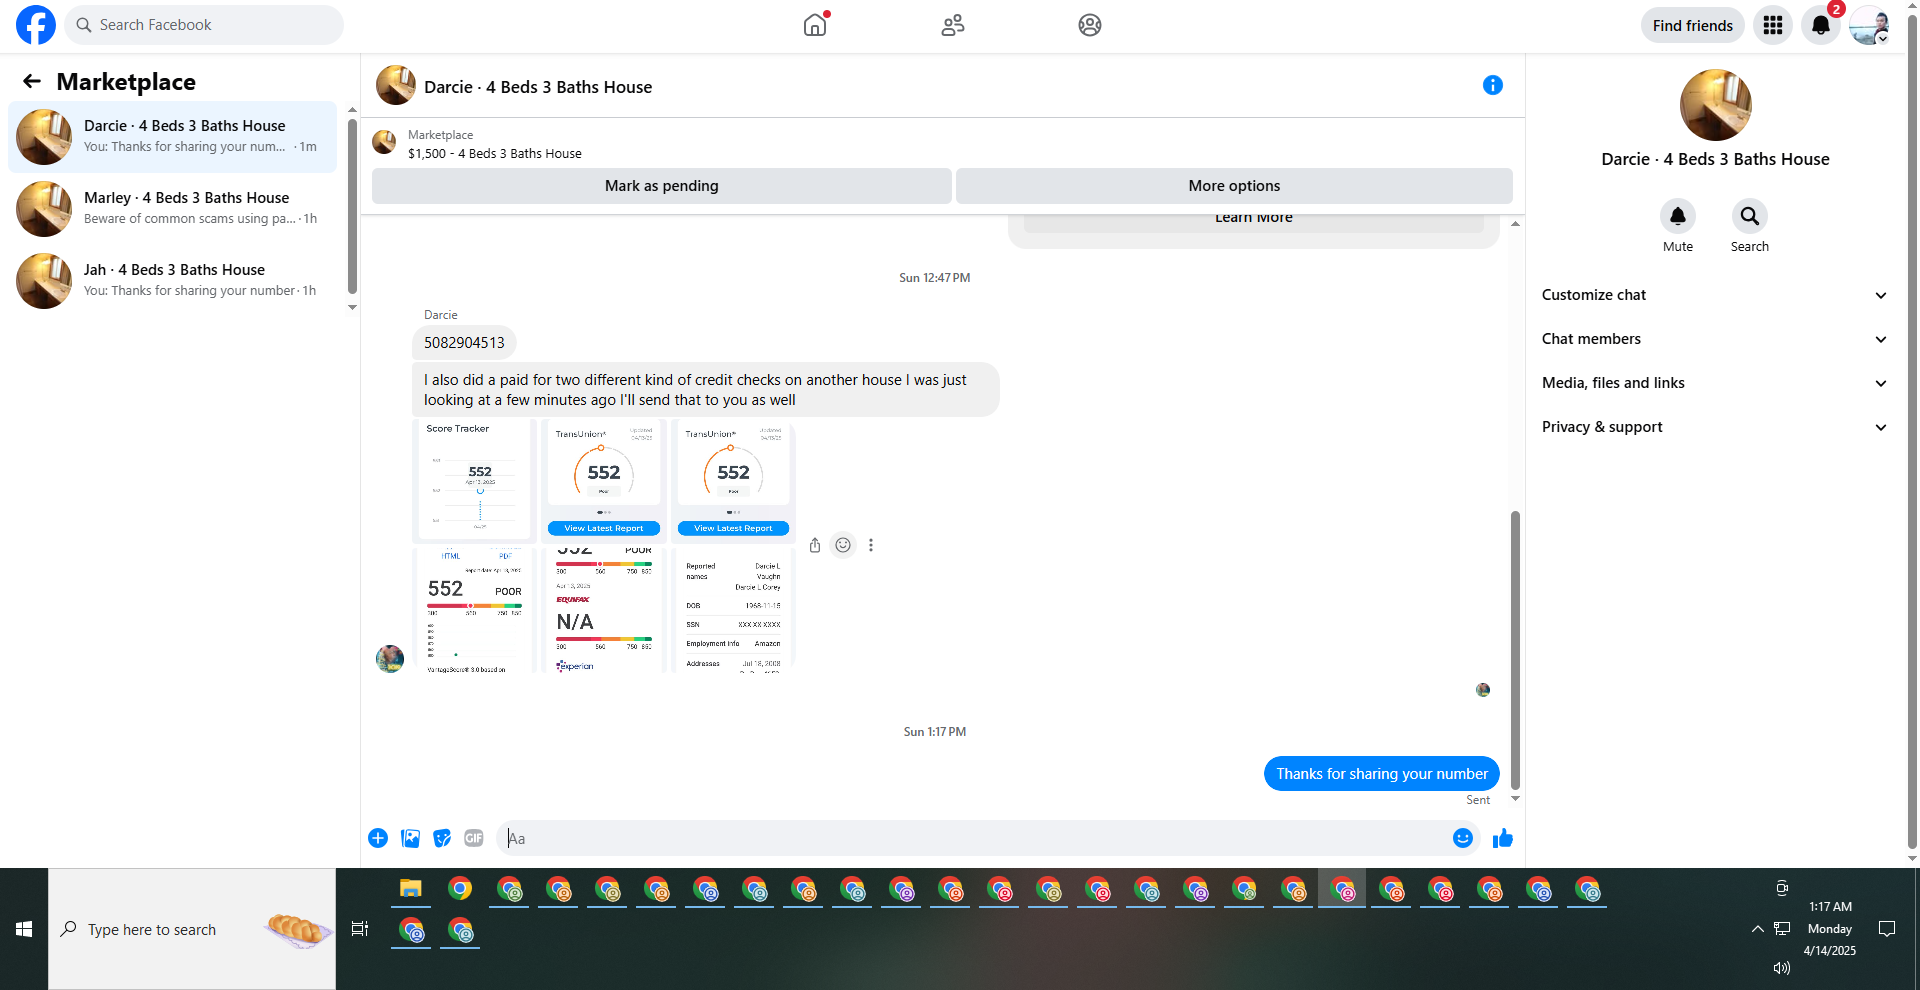This screenshot has height=990, width=1920.
Task: Open the volume control in tray
Action: tap(1781, 968)
